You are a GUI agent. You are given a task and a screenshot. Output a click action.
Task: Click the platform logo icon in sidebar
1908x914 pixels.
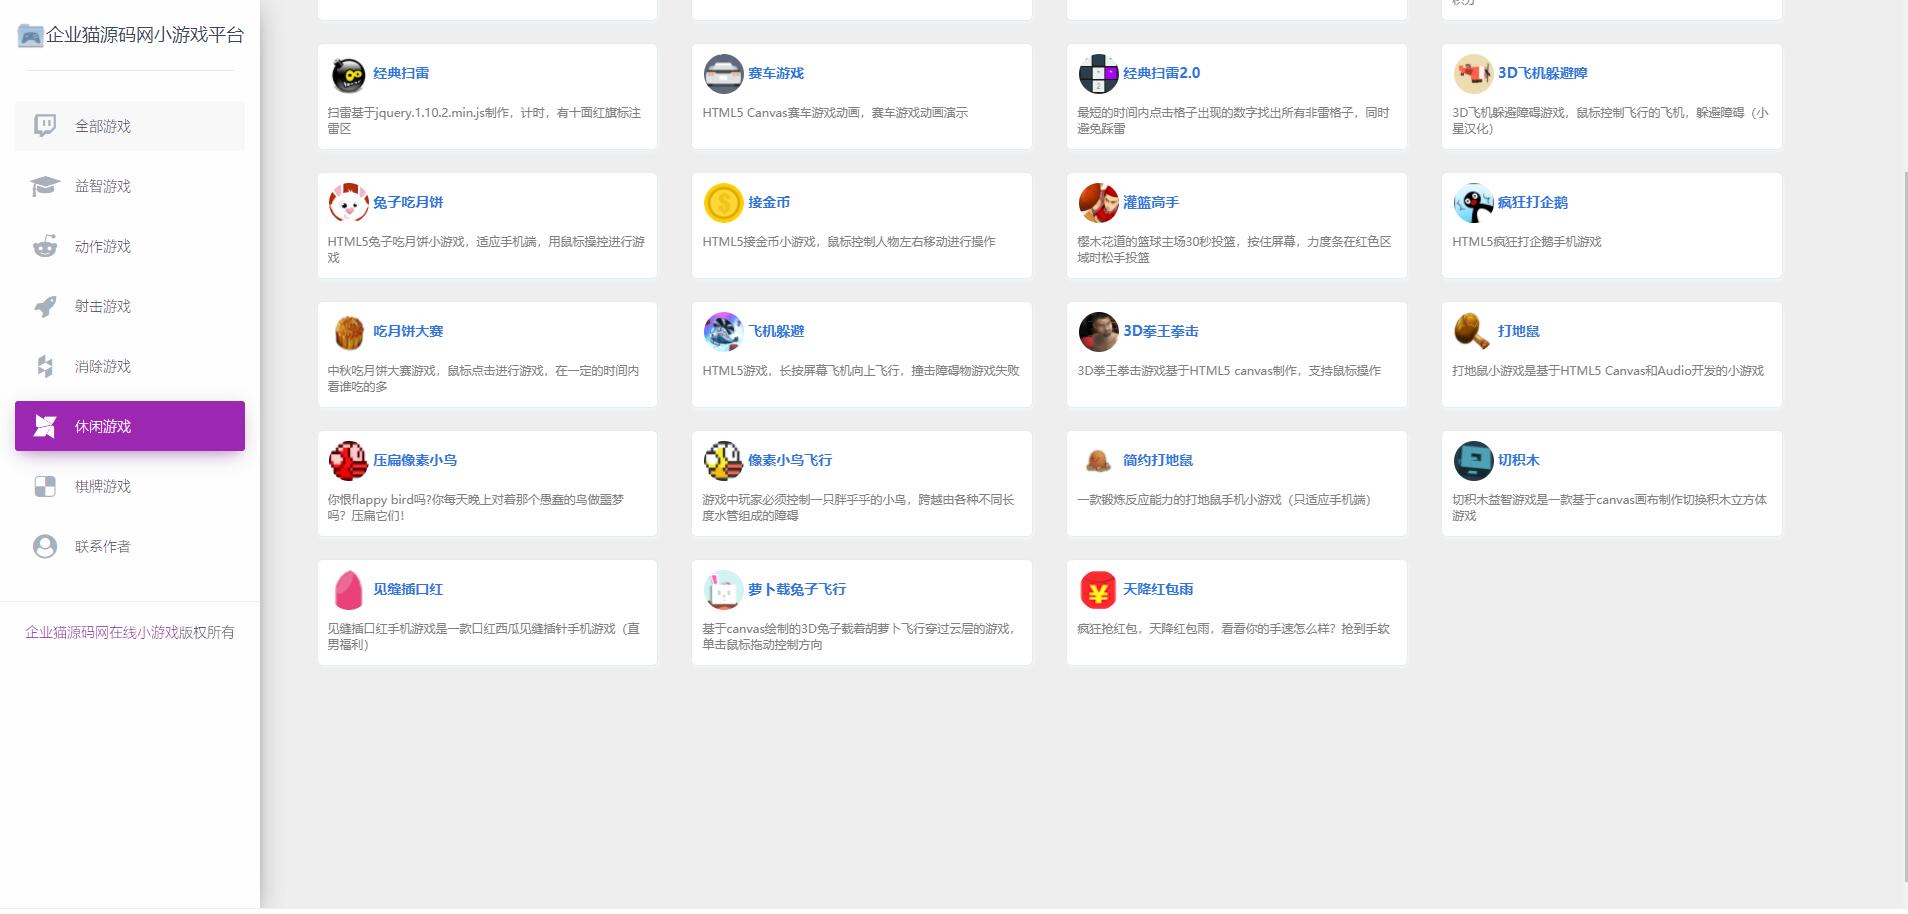click(31, 37)
